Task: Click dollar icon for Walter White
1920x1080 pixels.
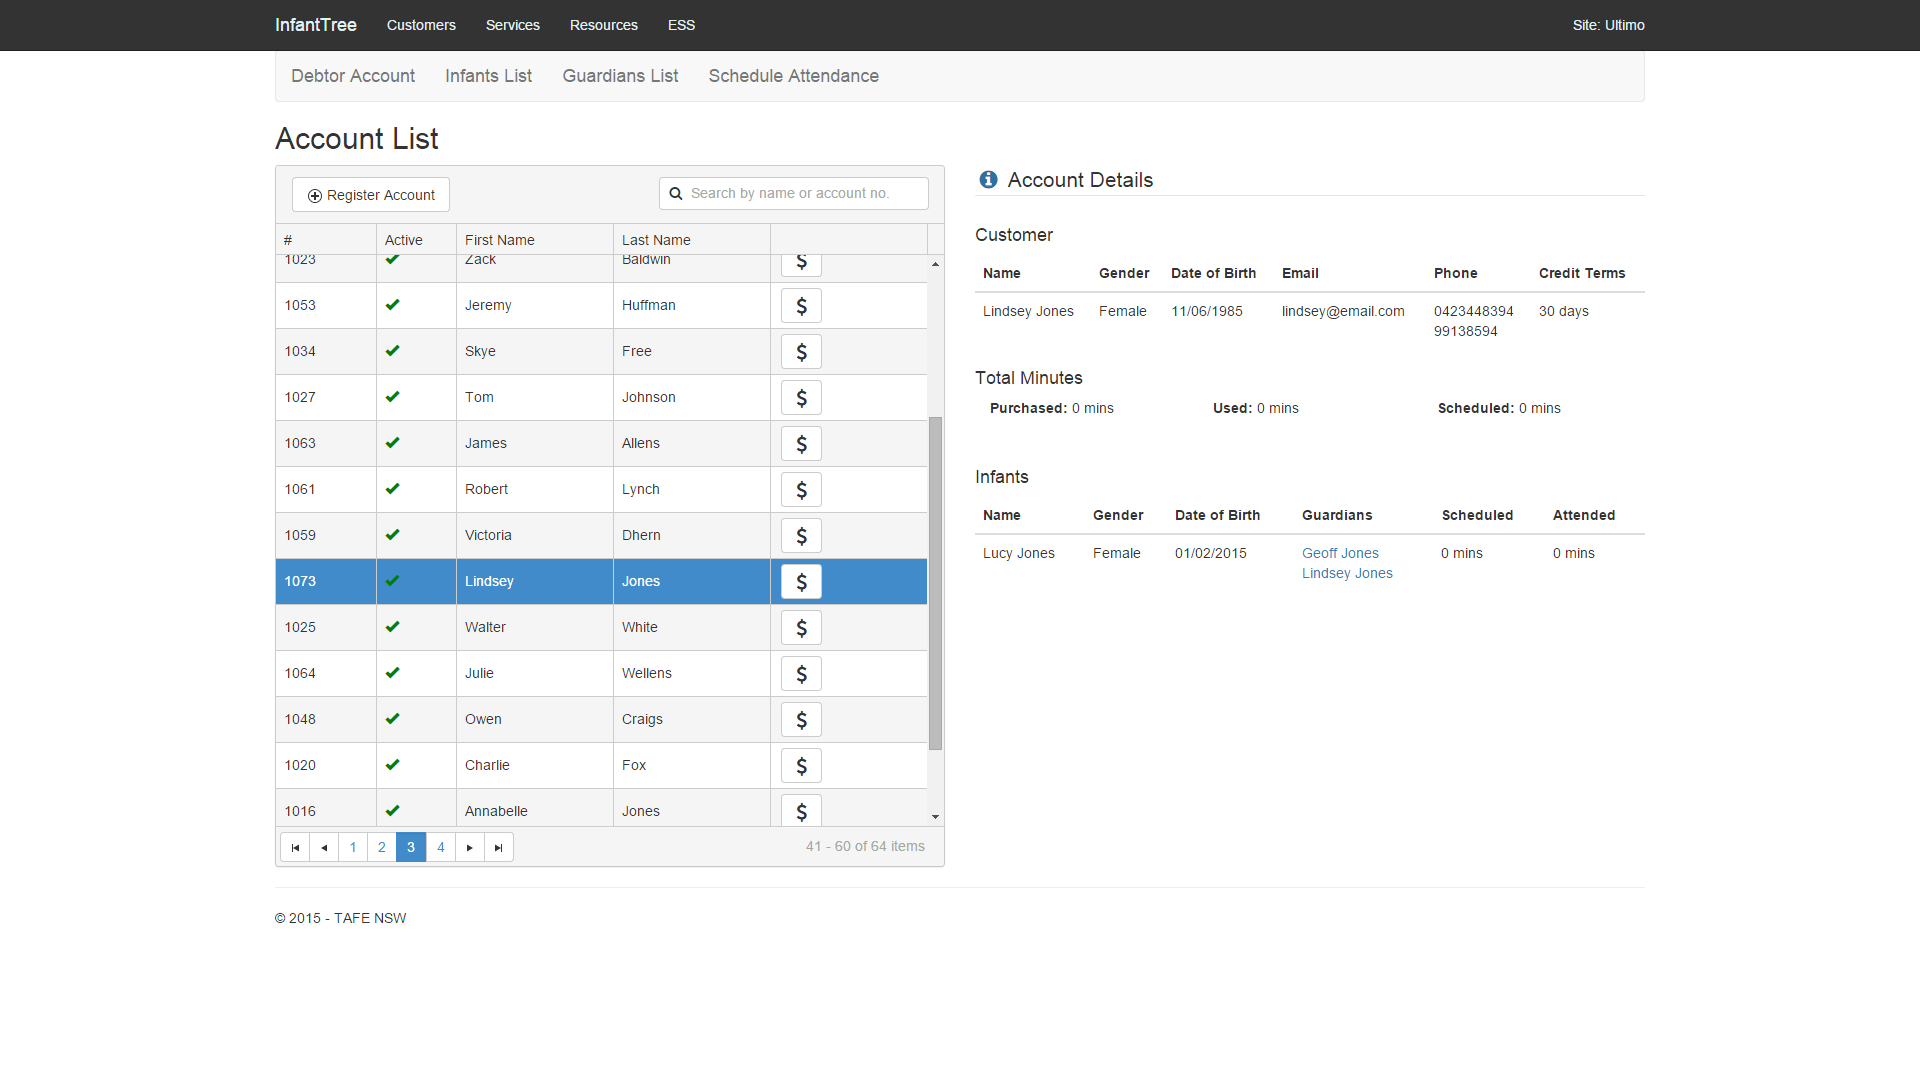Action: pyautogui.click(x=801, y=628)
